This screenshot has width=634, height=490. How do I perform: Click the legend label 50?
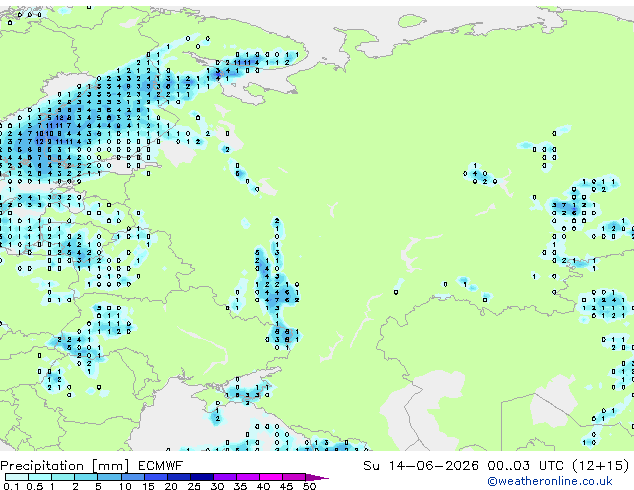coord(309,486)
